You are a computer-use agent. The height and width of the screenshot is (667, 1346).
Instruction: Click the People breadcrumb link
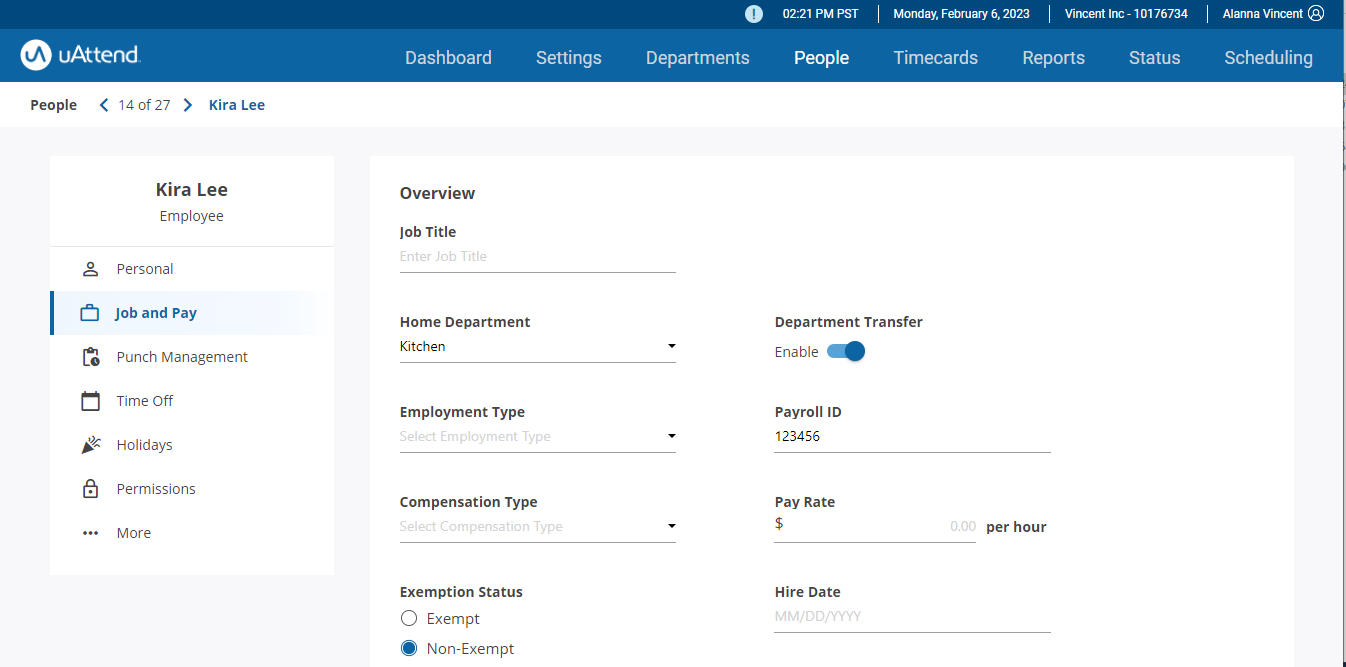[x=53, y=105]
